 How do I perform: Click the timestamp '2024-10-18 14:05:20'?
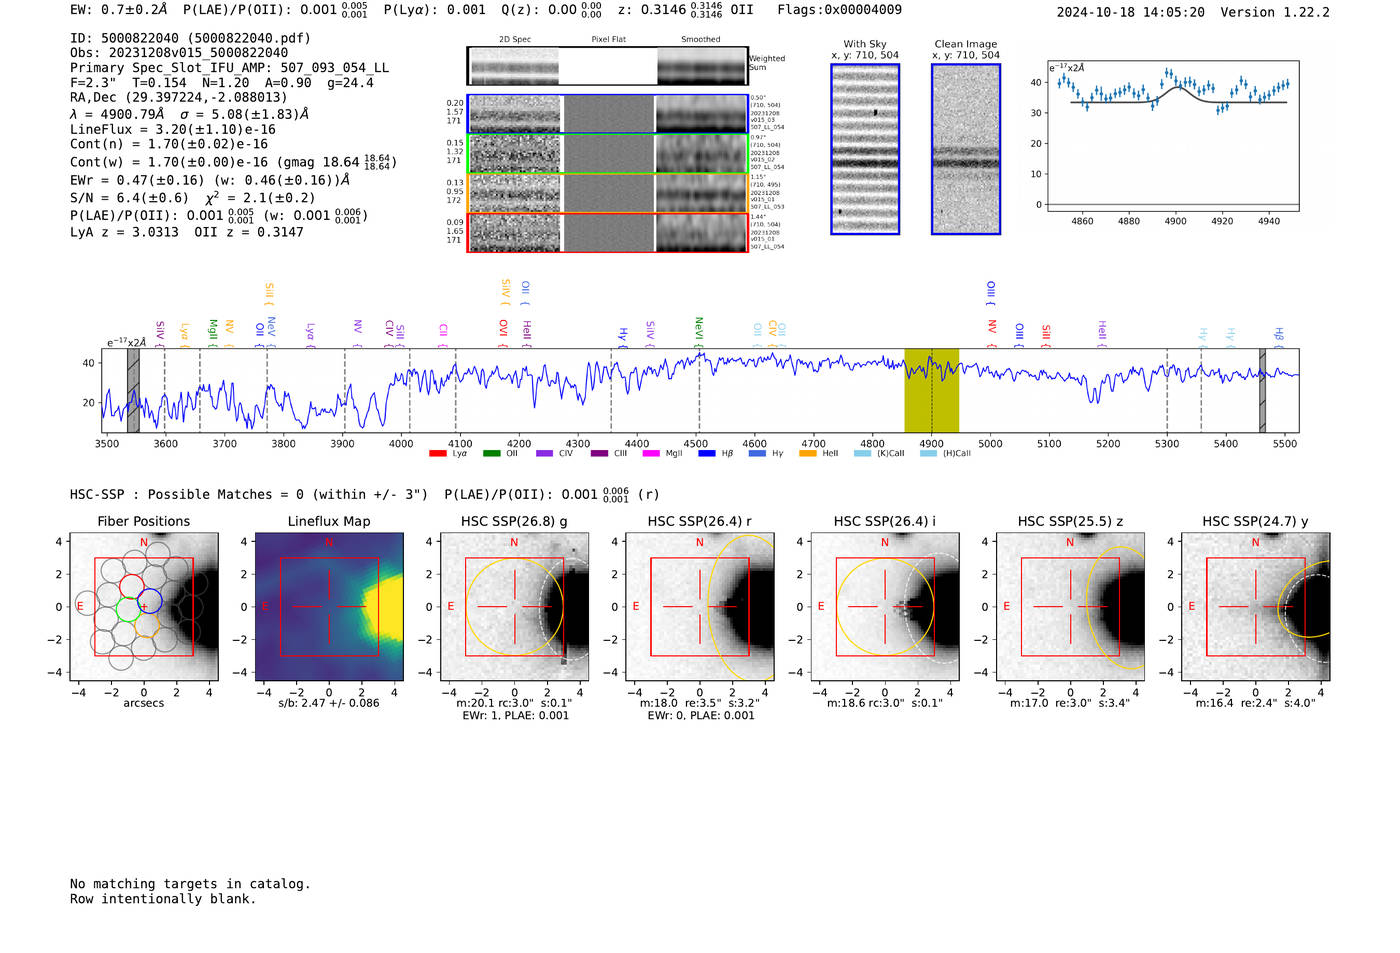click(1131, 12)
